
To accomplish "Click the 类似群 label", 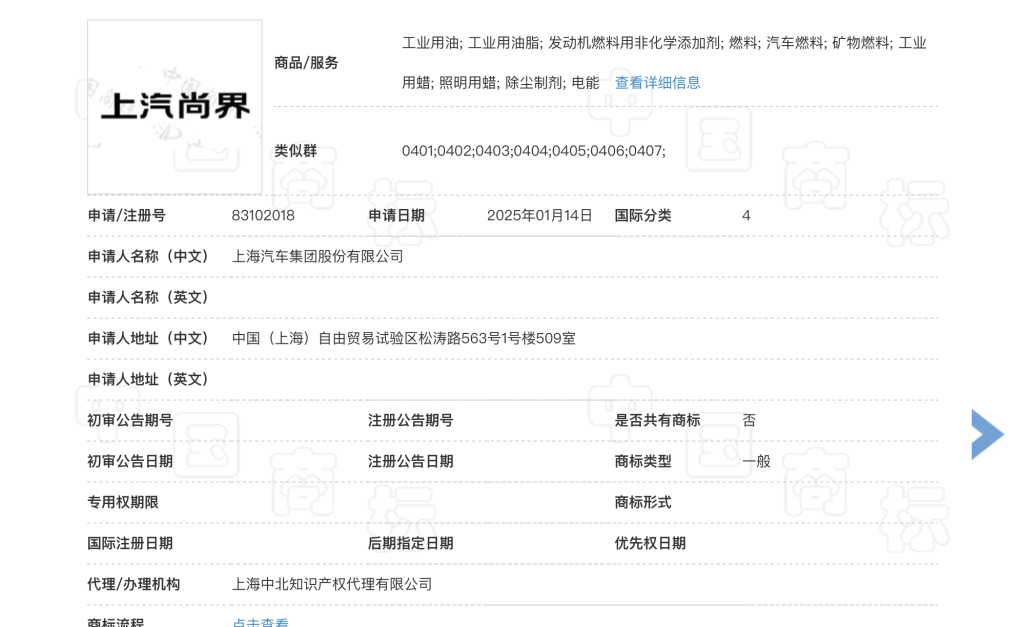I will 295,151.
